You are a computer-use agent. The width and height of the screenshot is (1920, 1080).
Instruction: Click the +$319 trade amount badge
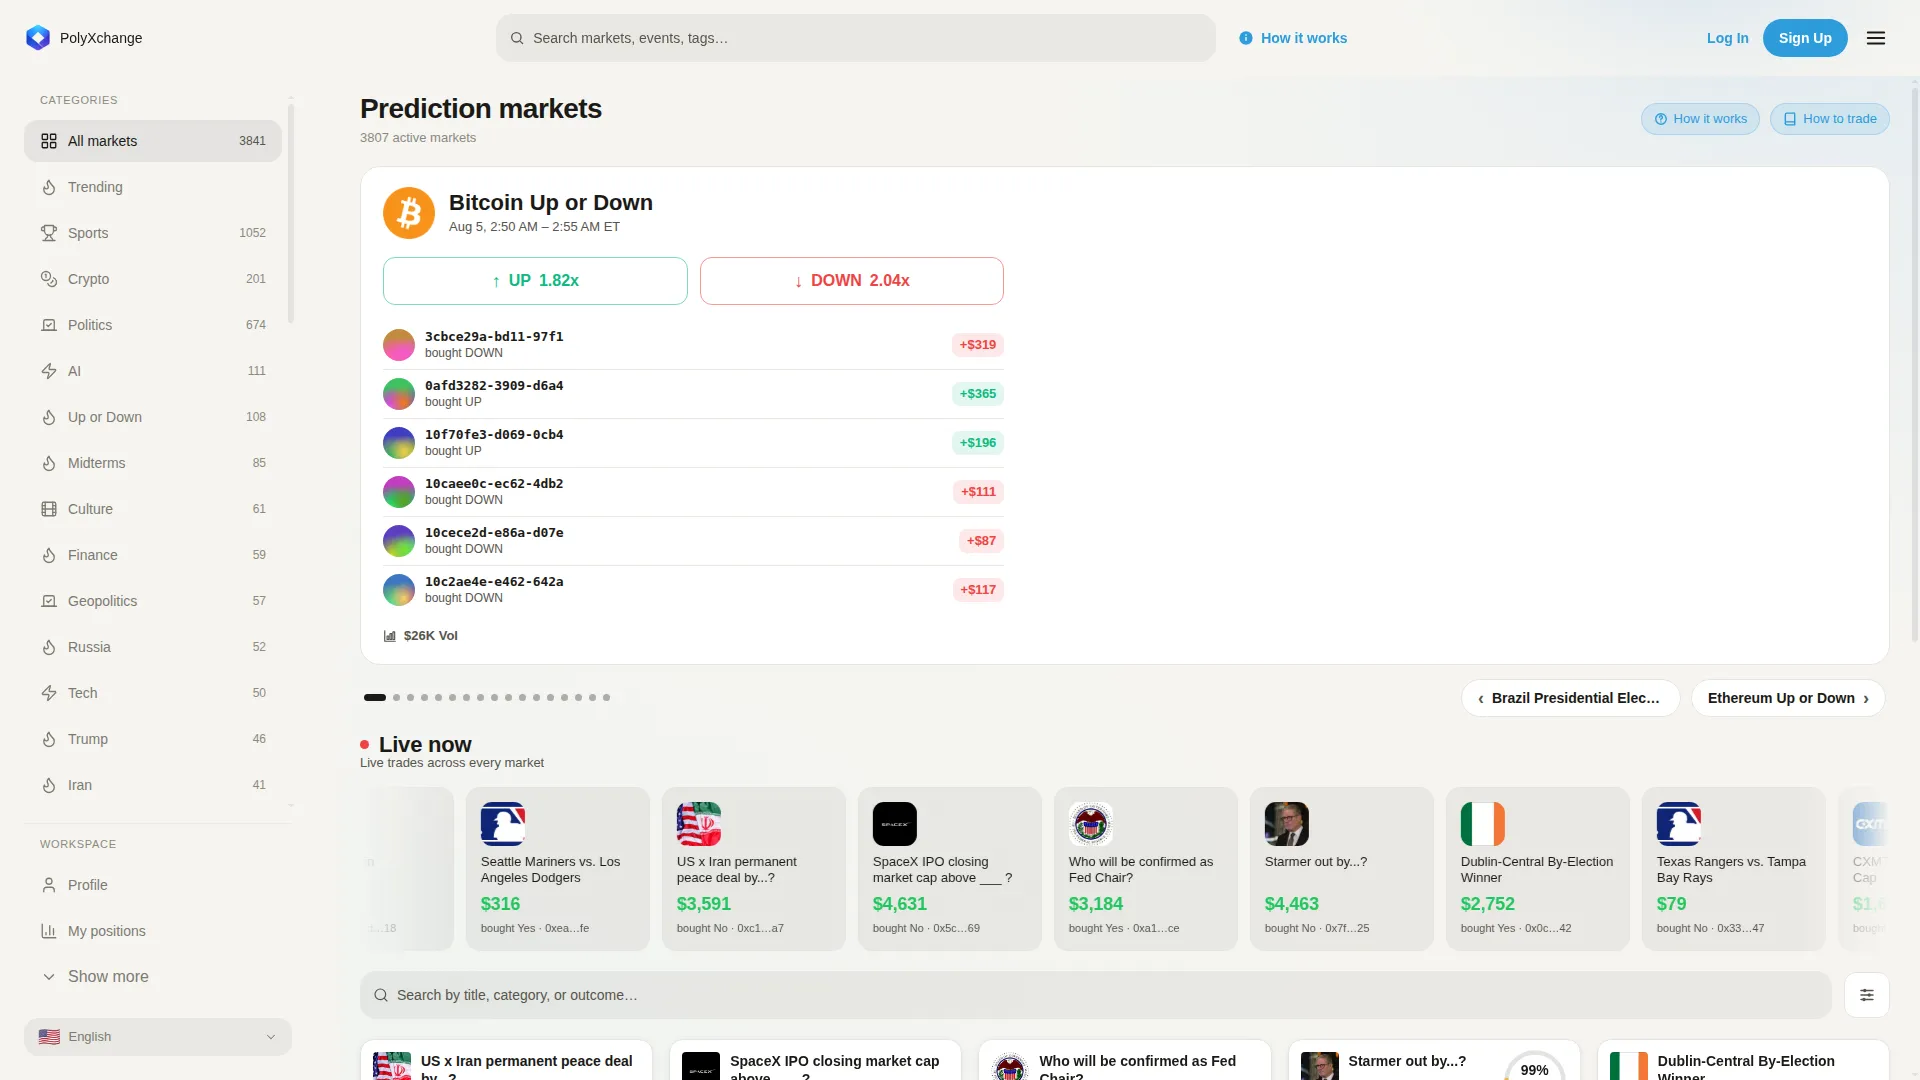(978, 345)
